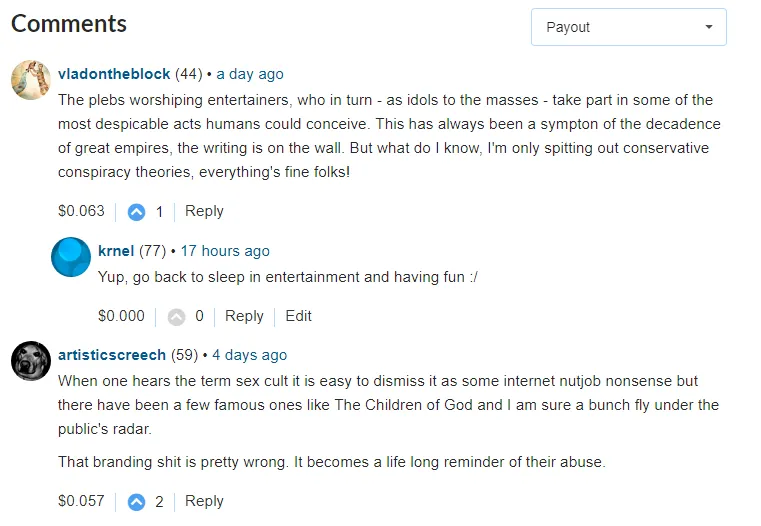Reply to artisticscreech's comment

(x=204, y=501)
